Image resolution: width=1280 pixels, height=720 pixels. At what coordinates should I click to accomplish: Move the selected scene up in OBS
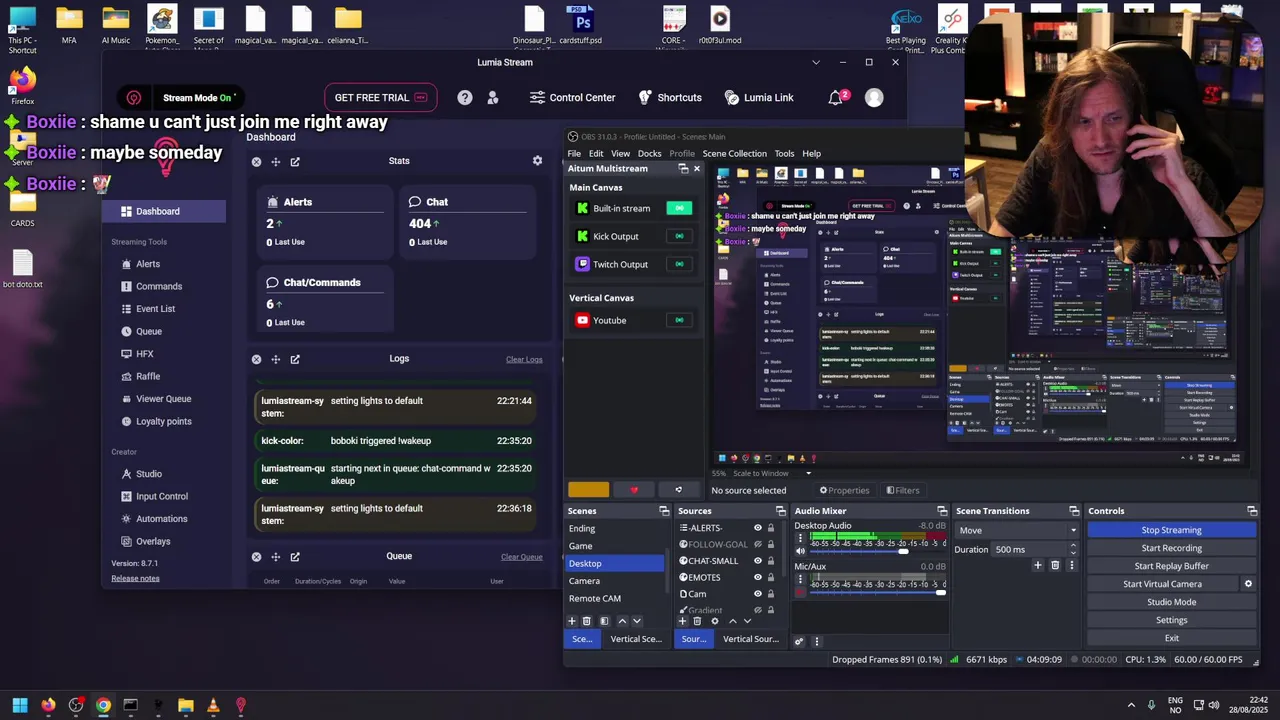pyautogui.click(x=622, y=621)
